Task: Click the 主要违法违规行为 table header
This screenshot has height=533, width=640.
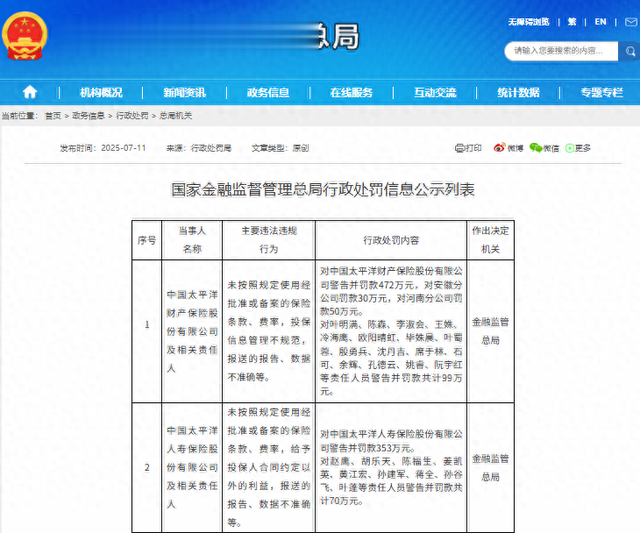Action: coord(269,240)
